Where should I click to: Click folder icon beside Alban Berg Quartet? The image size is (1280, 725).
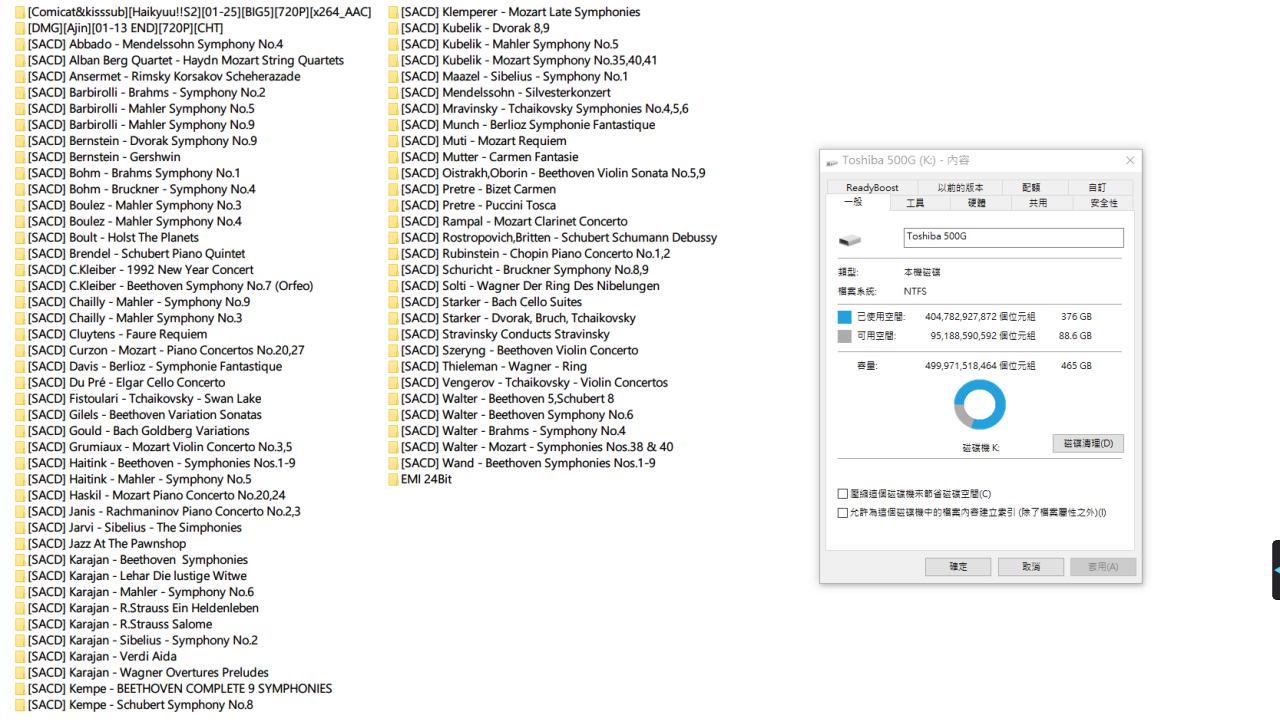pyautogui.click(x=21, y=60)
